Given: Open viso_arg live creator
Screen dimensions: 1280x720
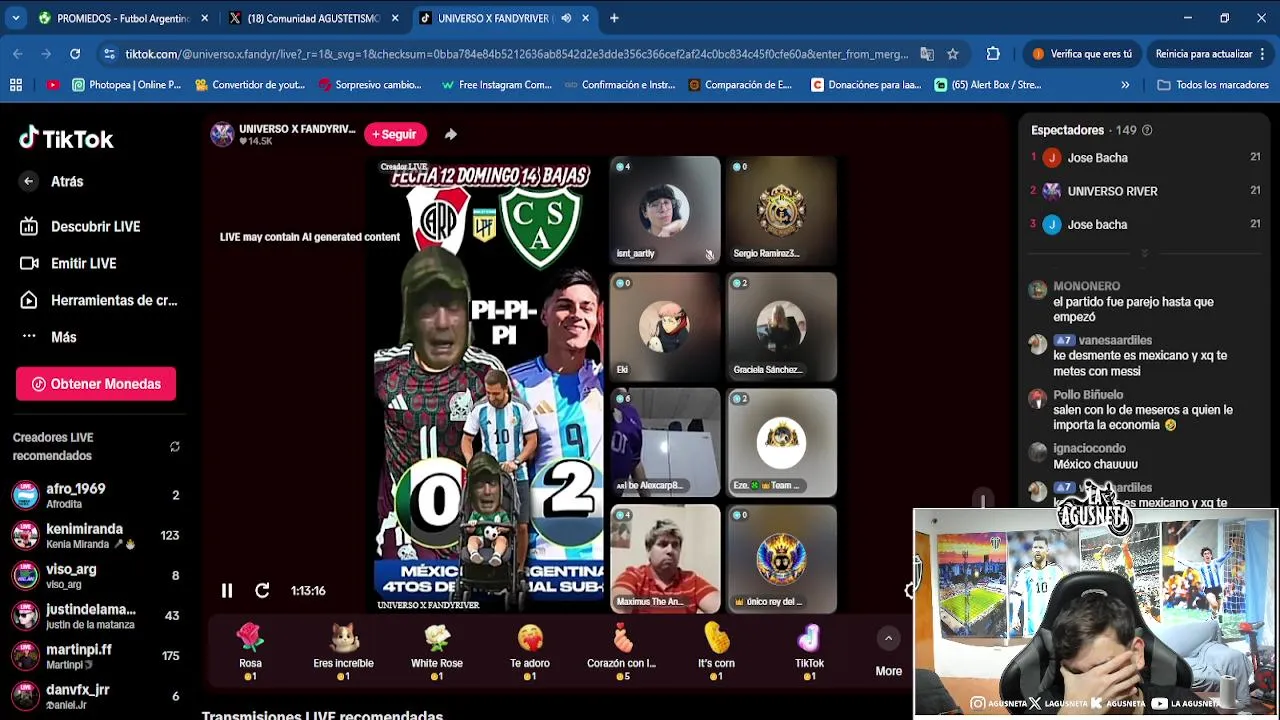Looking at the screenshot, I should point(96,576).
